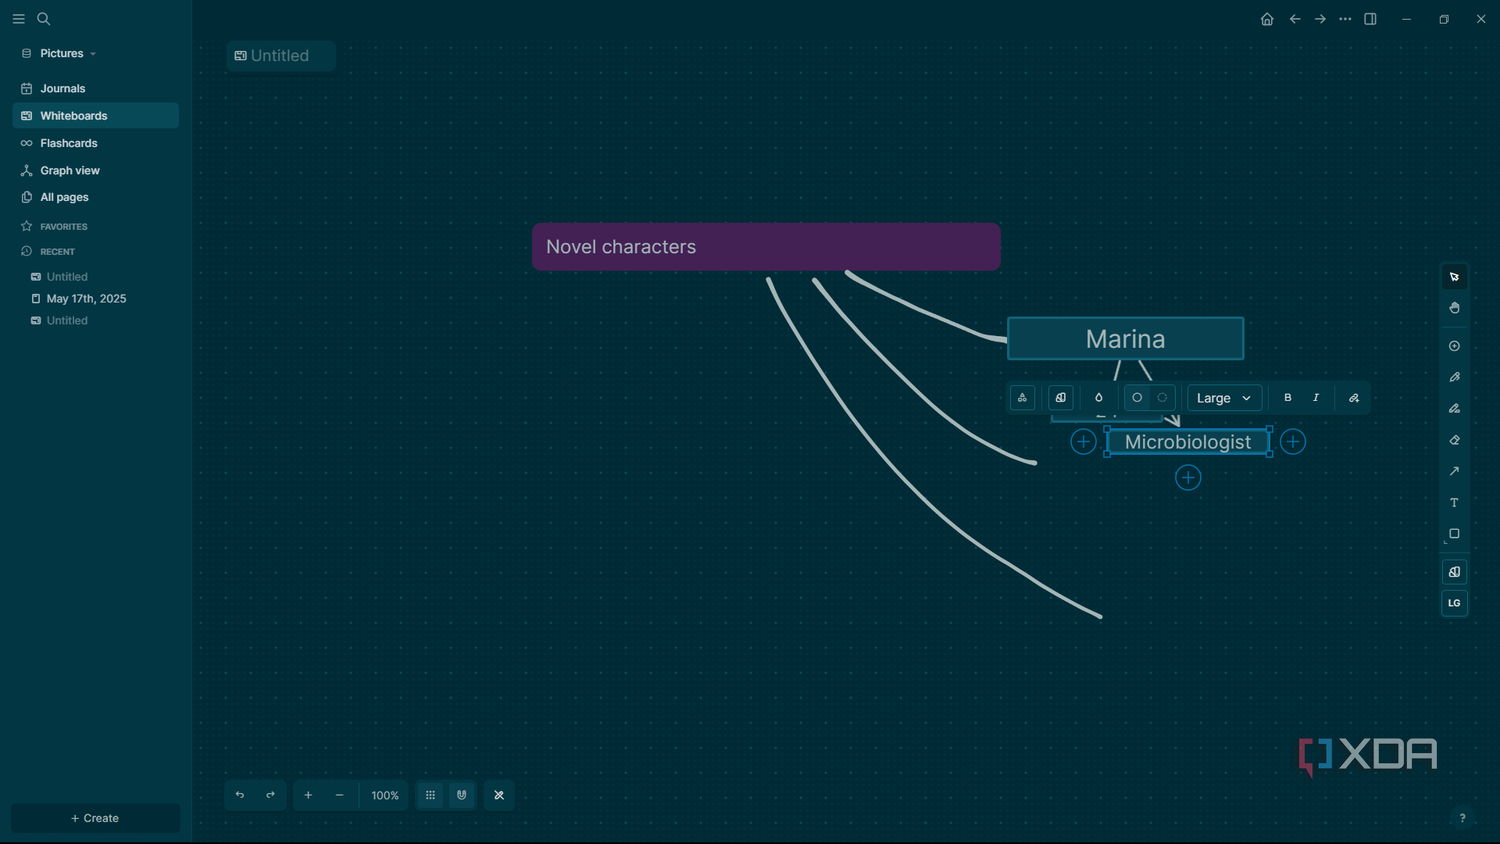
Task: Choose the add block or page tool
Action: point(1454,346)
